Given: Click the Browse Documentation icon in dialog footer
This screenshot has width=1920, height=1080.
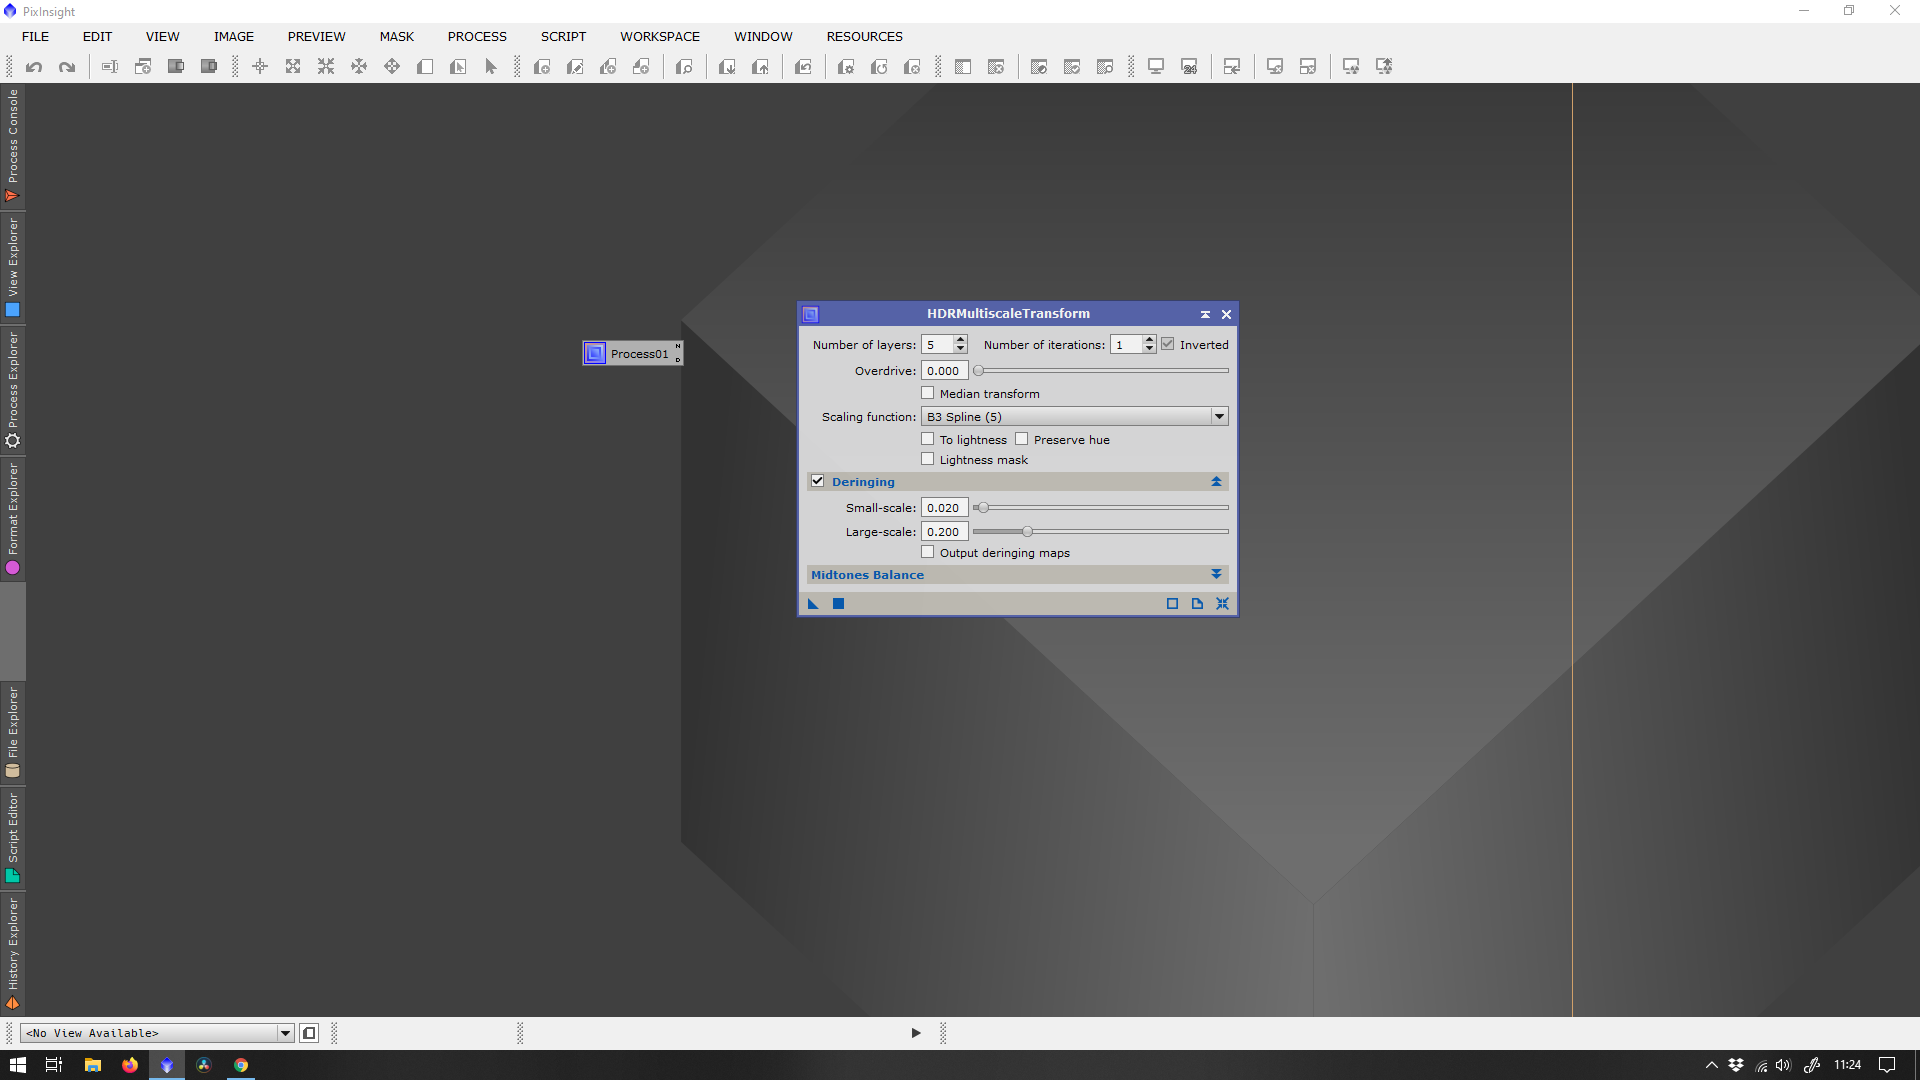Looking at the screenshot, I should tap(1197, 604).
